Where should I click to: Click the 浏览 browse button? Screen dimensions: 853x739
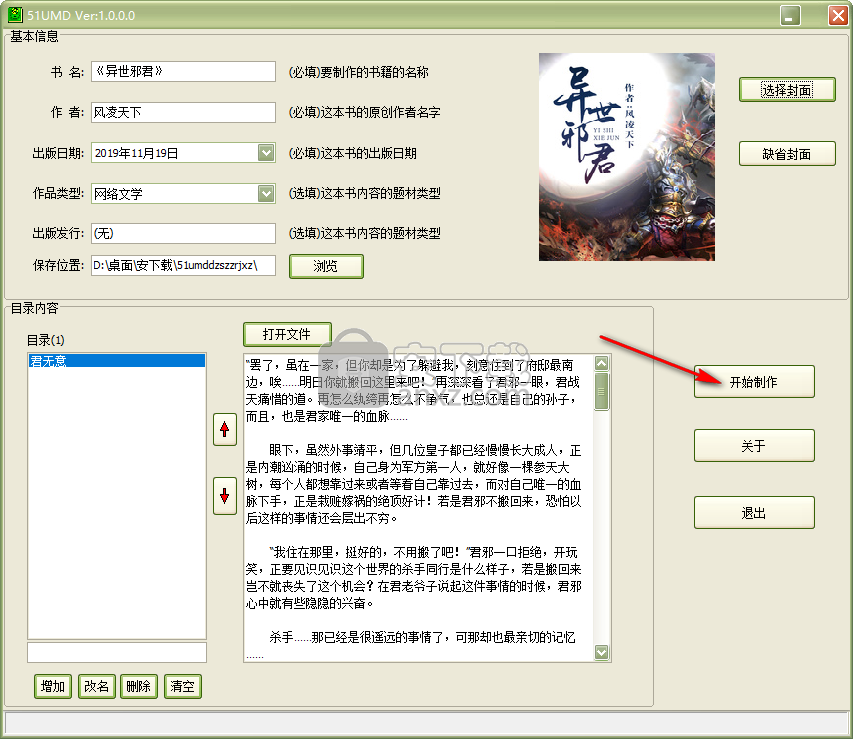point(326,266)
